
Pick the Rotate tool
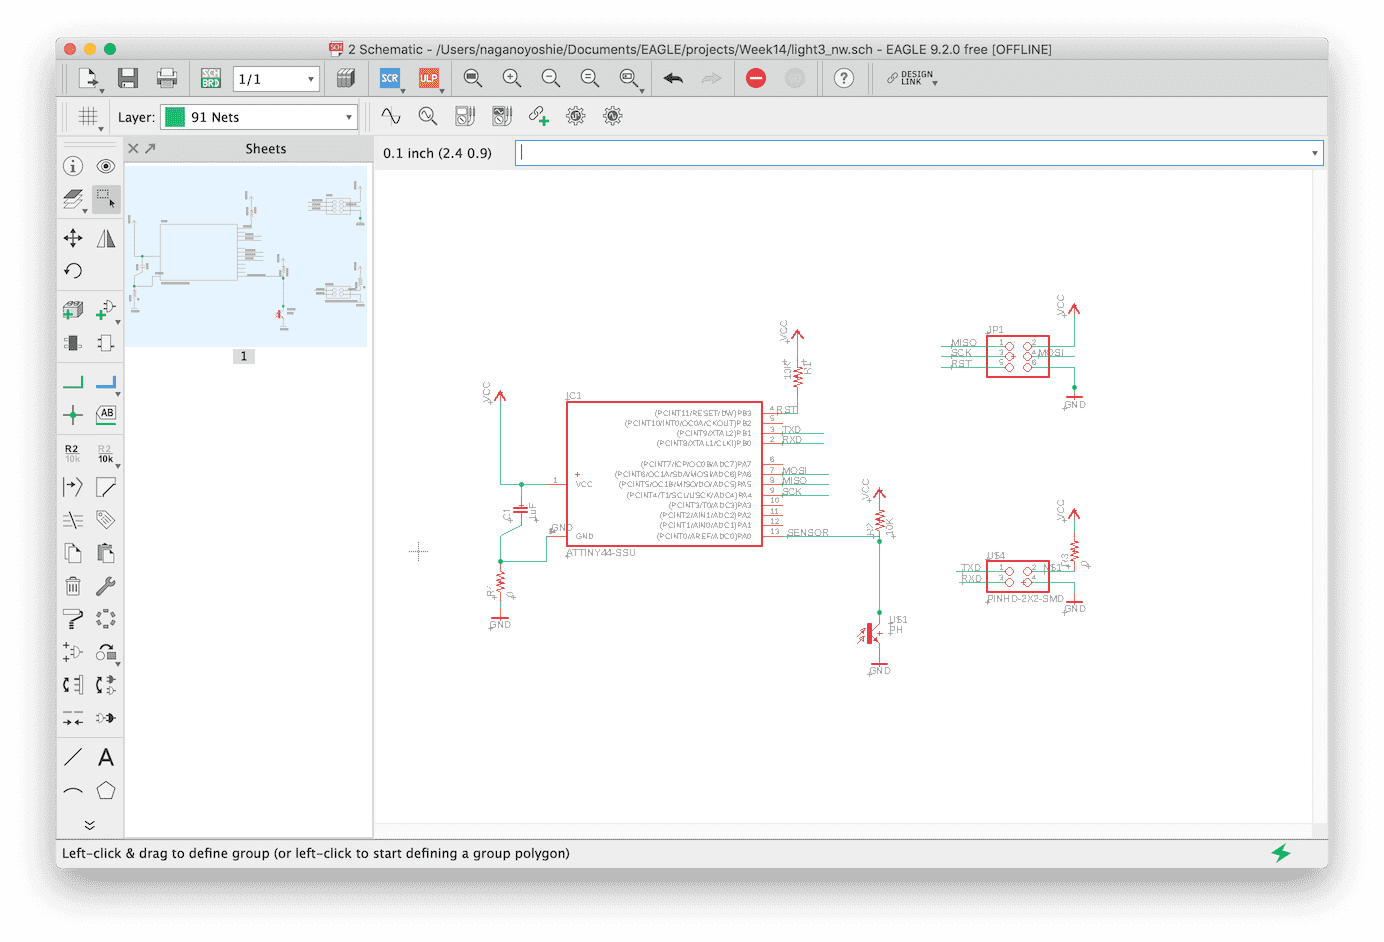coord(73,271)
